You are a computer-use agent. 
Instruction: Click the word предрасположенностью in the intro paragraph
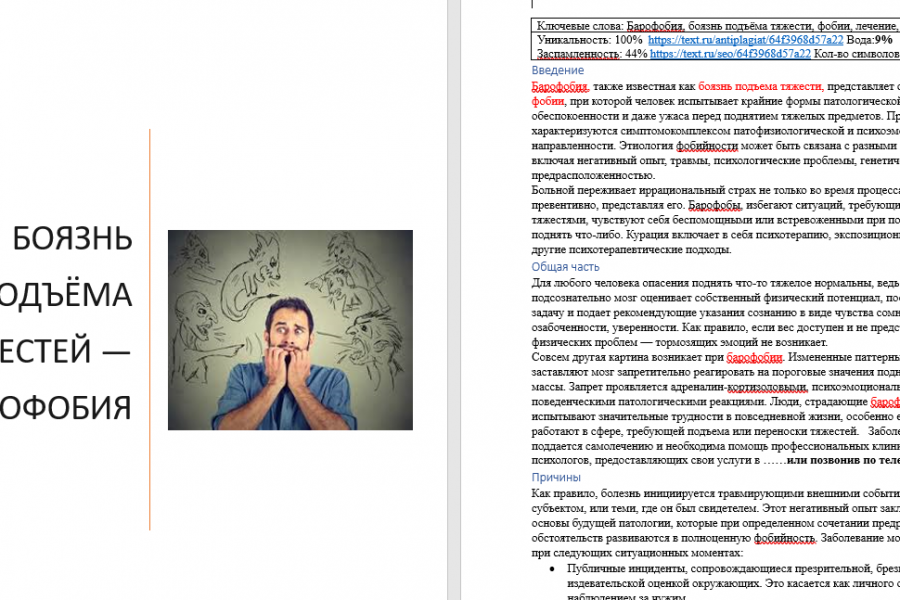coord(593,175)
